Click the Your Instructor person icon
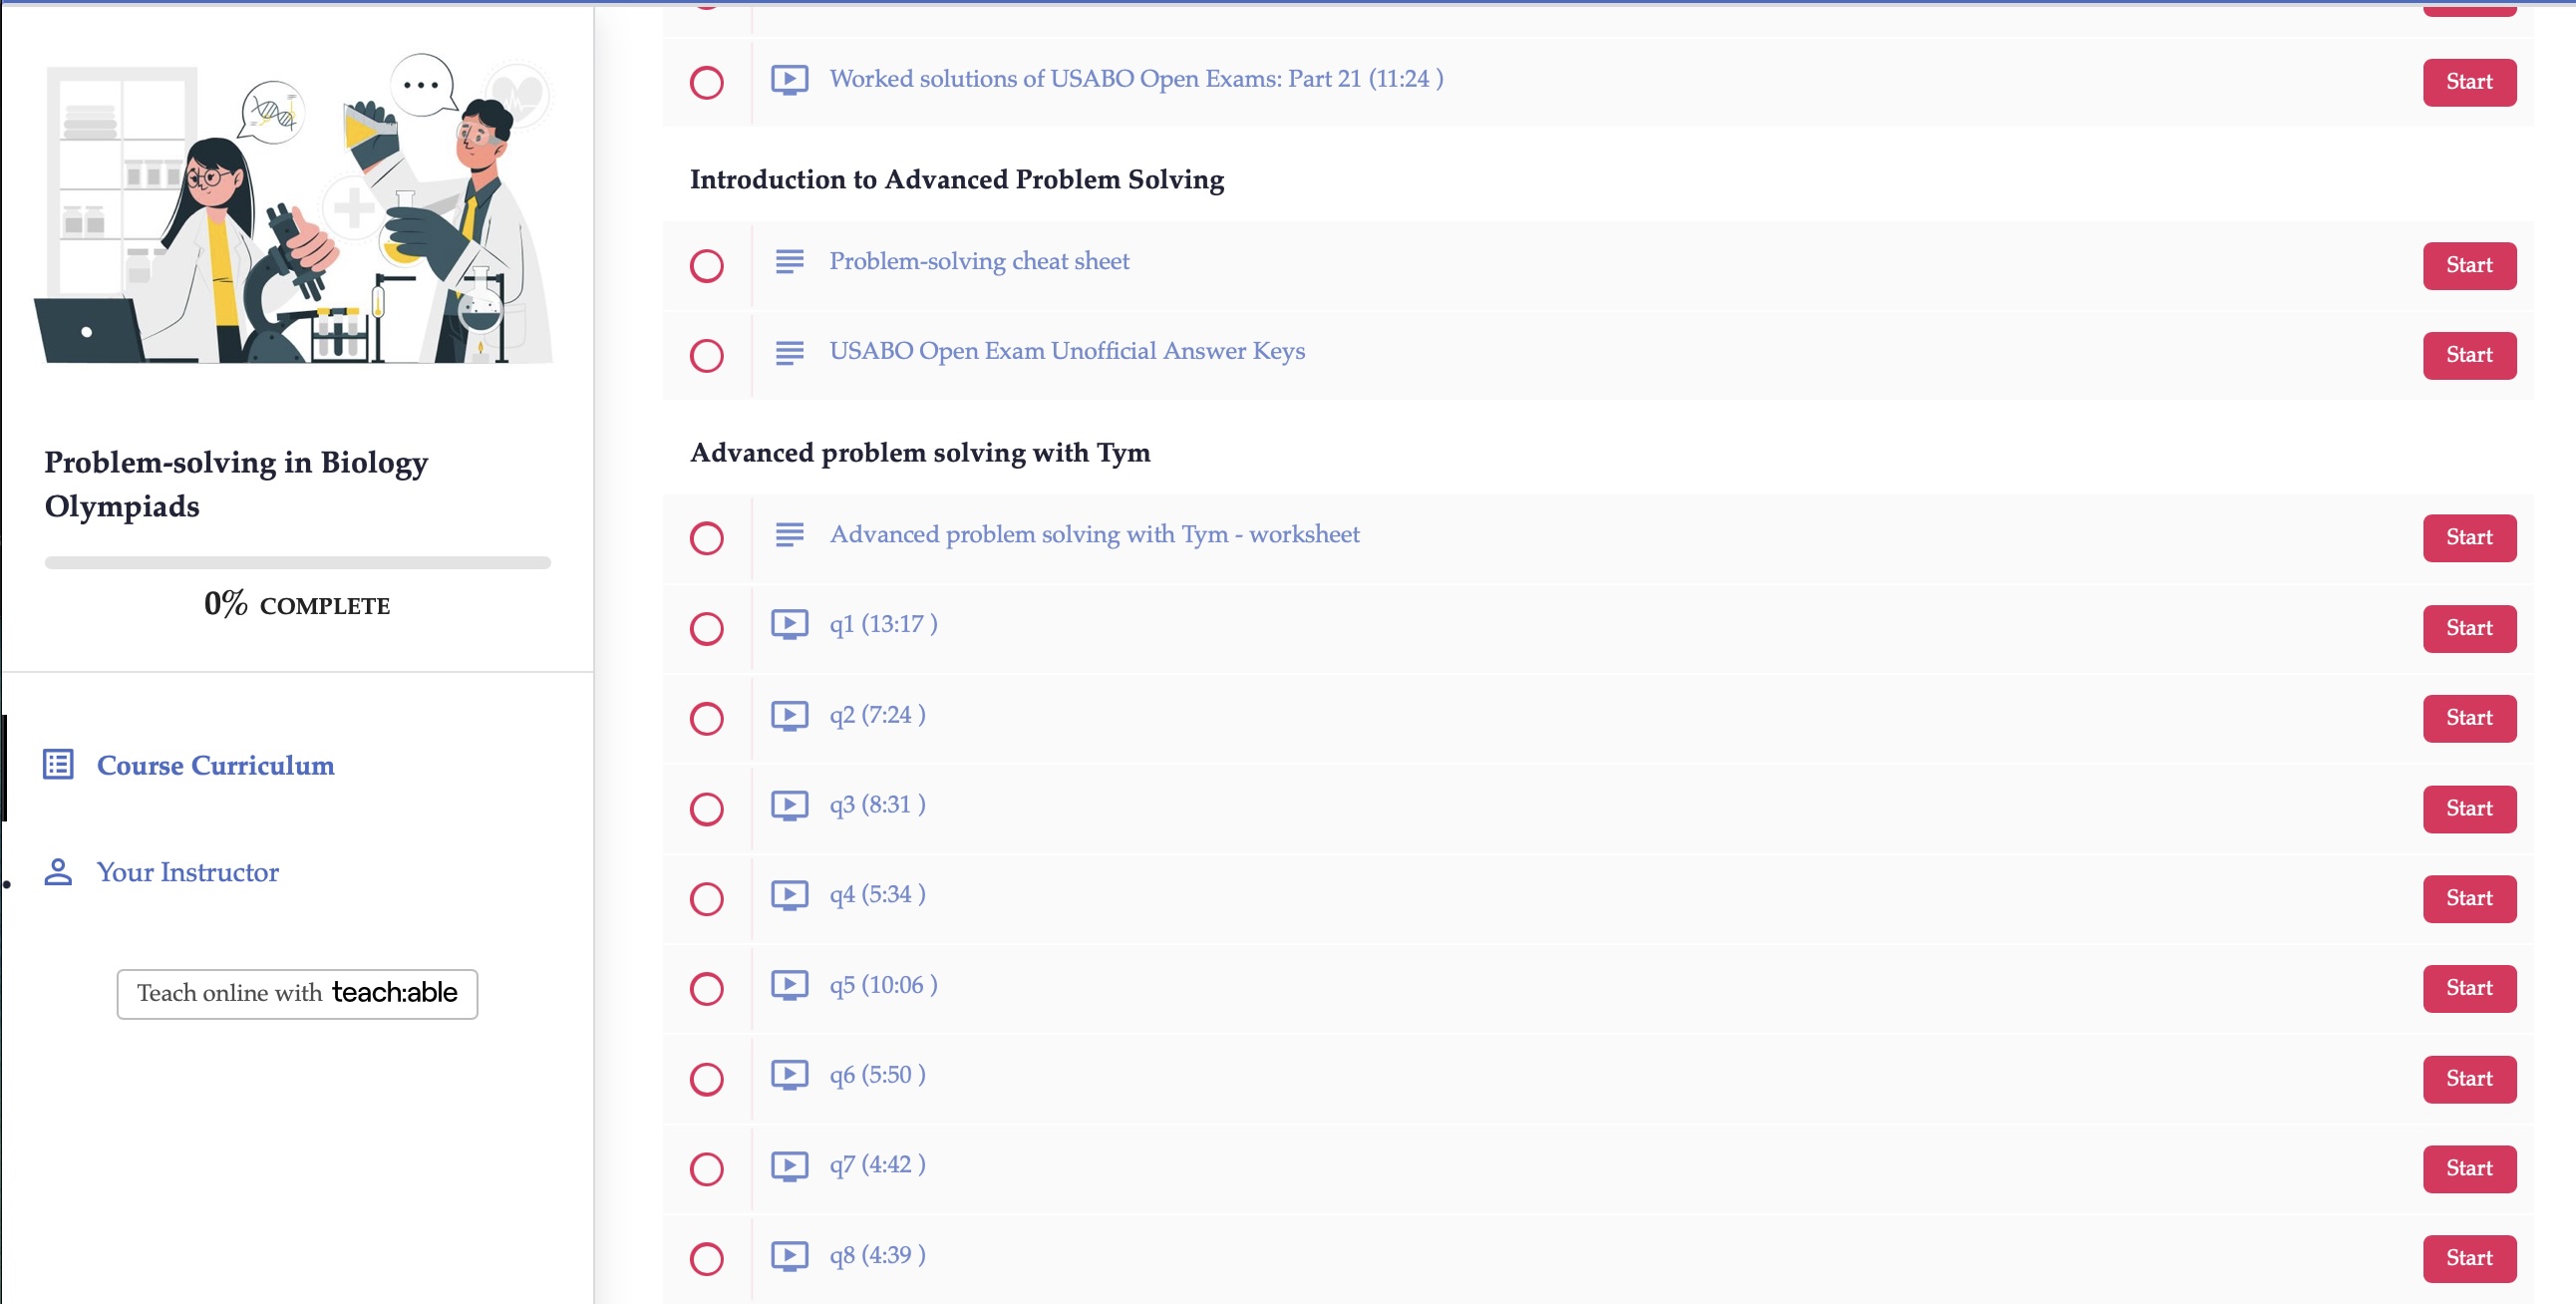Image resolution: width=2576 pixels, height=1304 pixels. click(x=58, y=872)
